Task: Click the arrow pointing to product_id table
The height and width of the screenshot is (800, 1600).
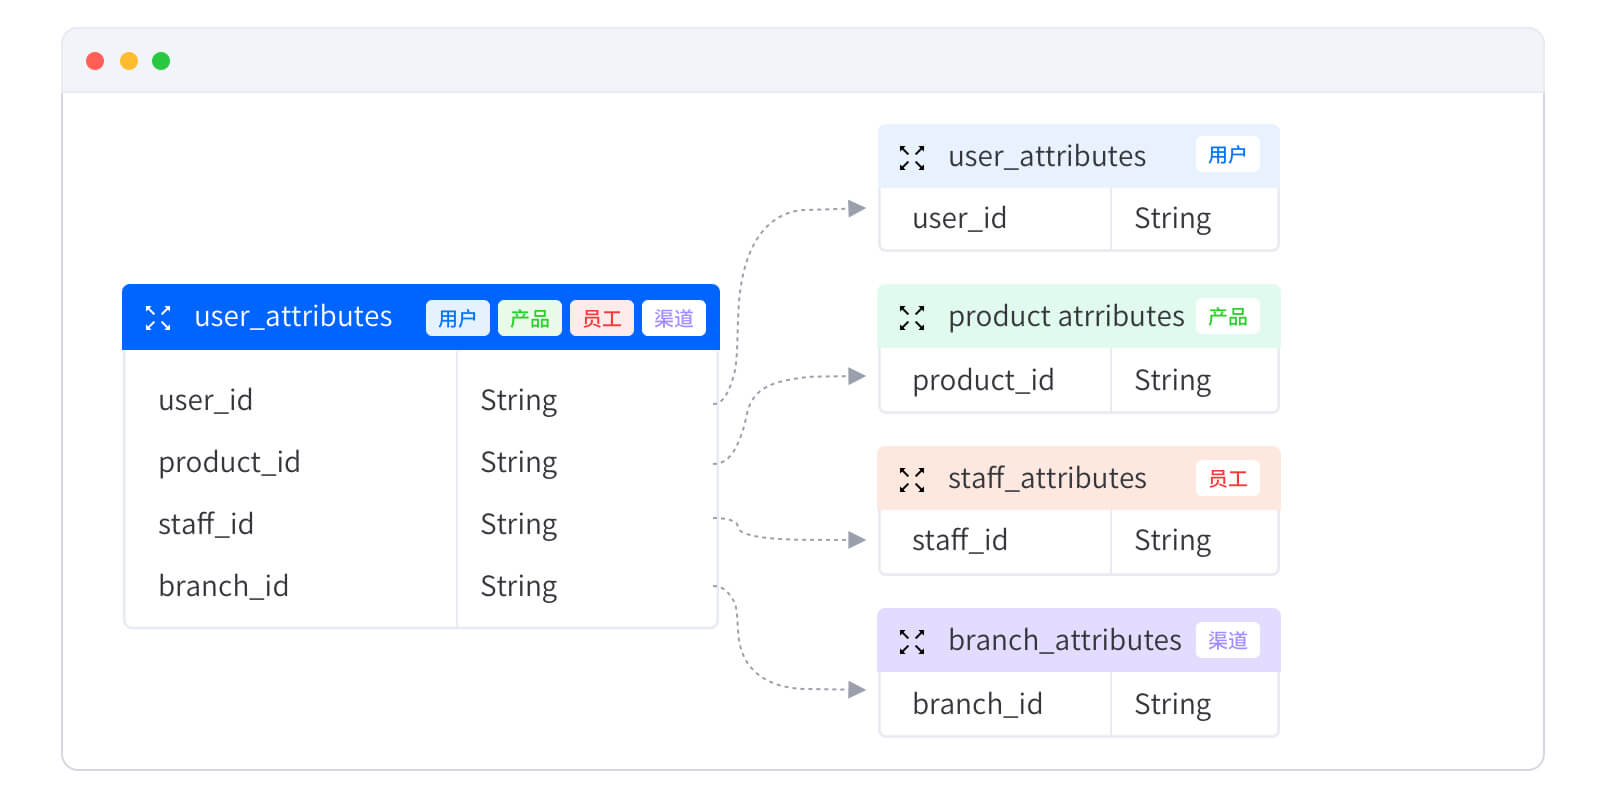Action: pyautogui.click(x=857, y=376)
